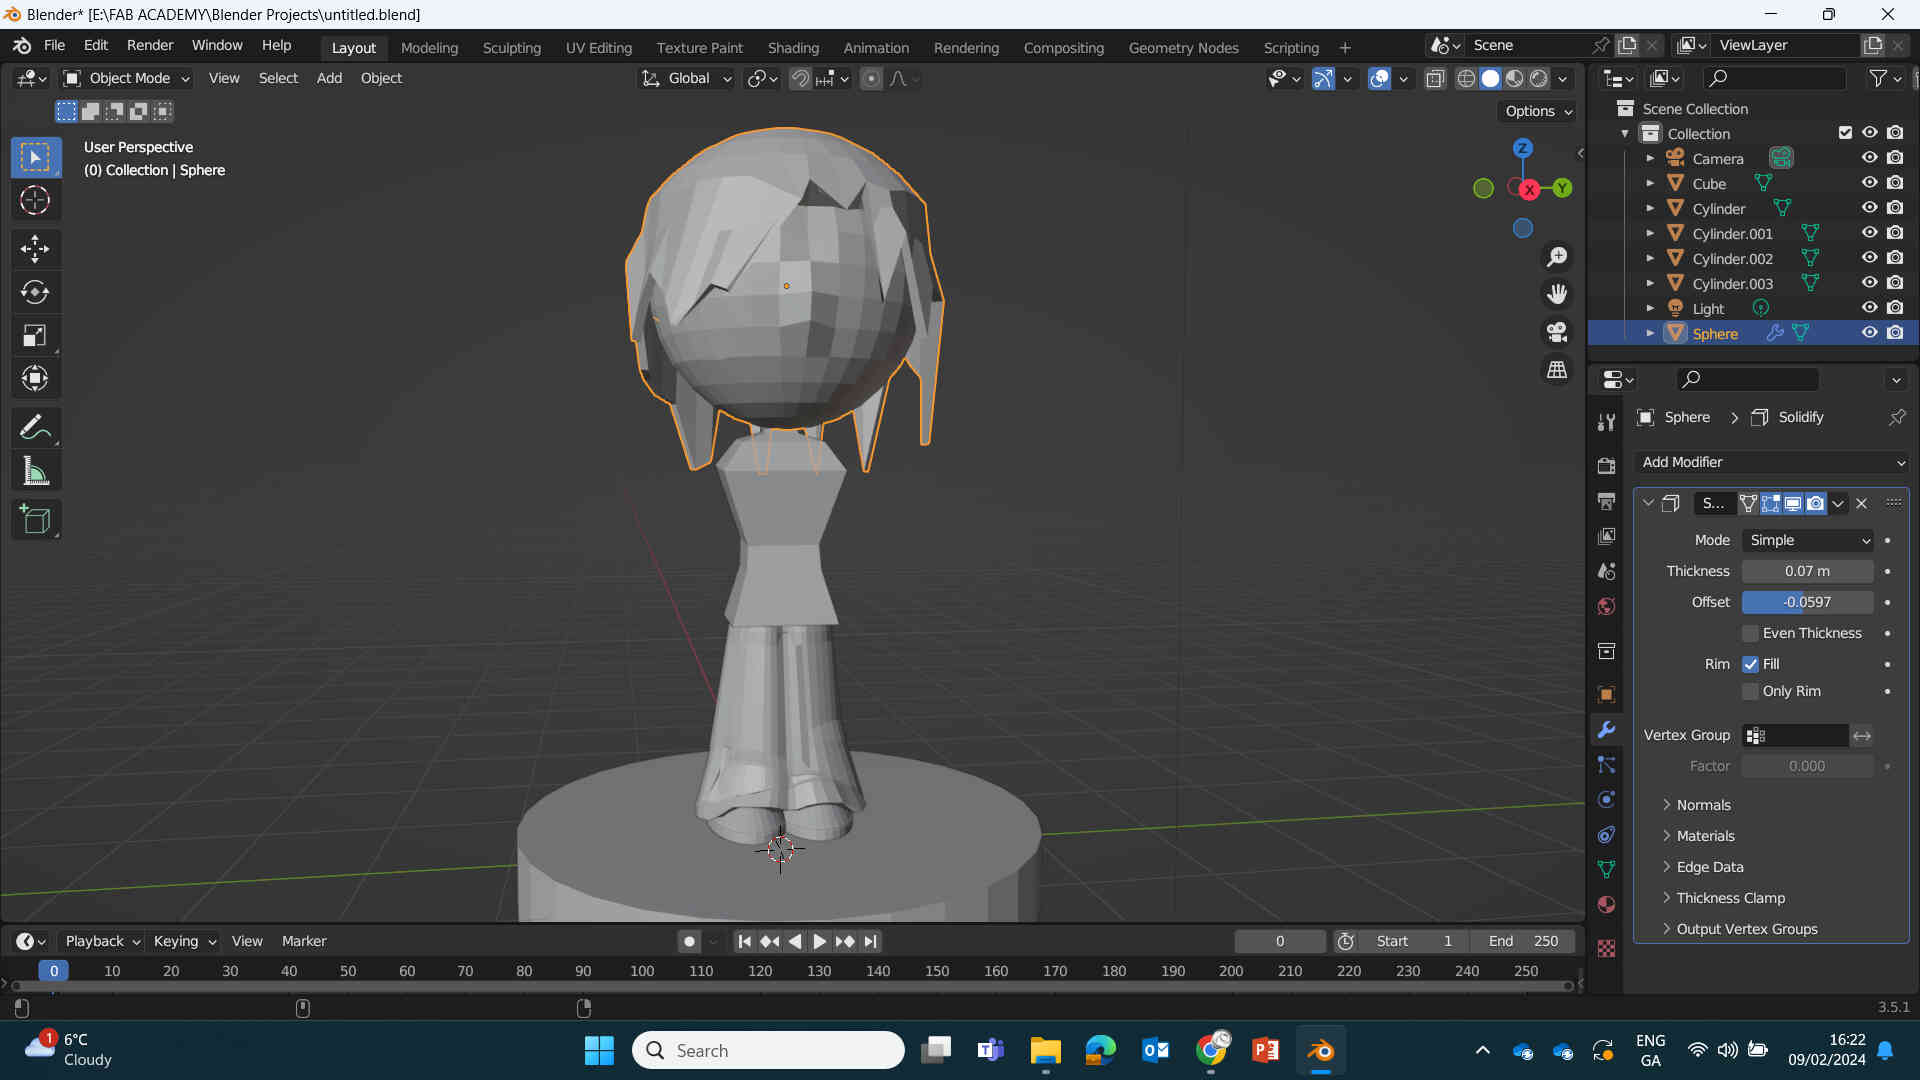Select the Select Box tool
Viewport: 1920px width, 1080px height.
[35, 157]
